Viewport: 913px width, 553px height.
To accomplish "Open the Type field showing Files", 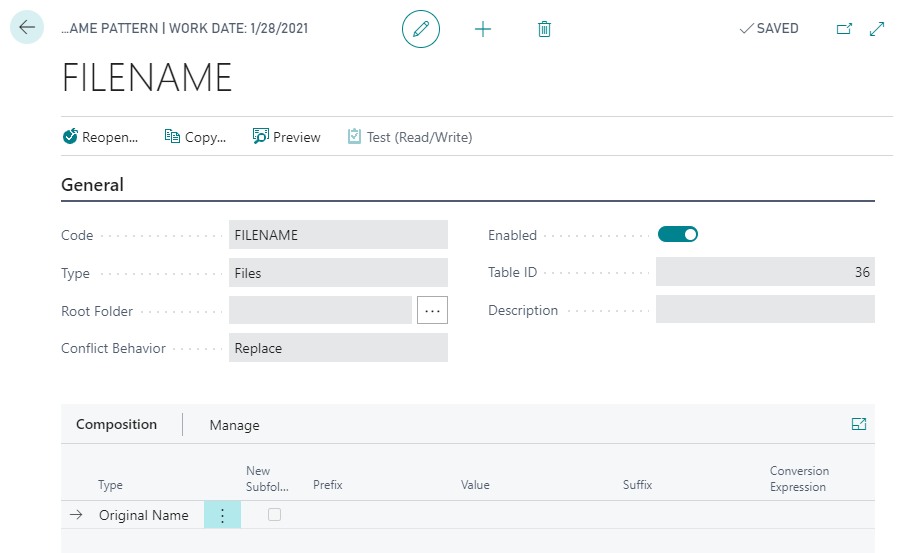I will coord(338,273).
